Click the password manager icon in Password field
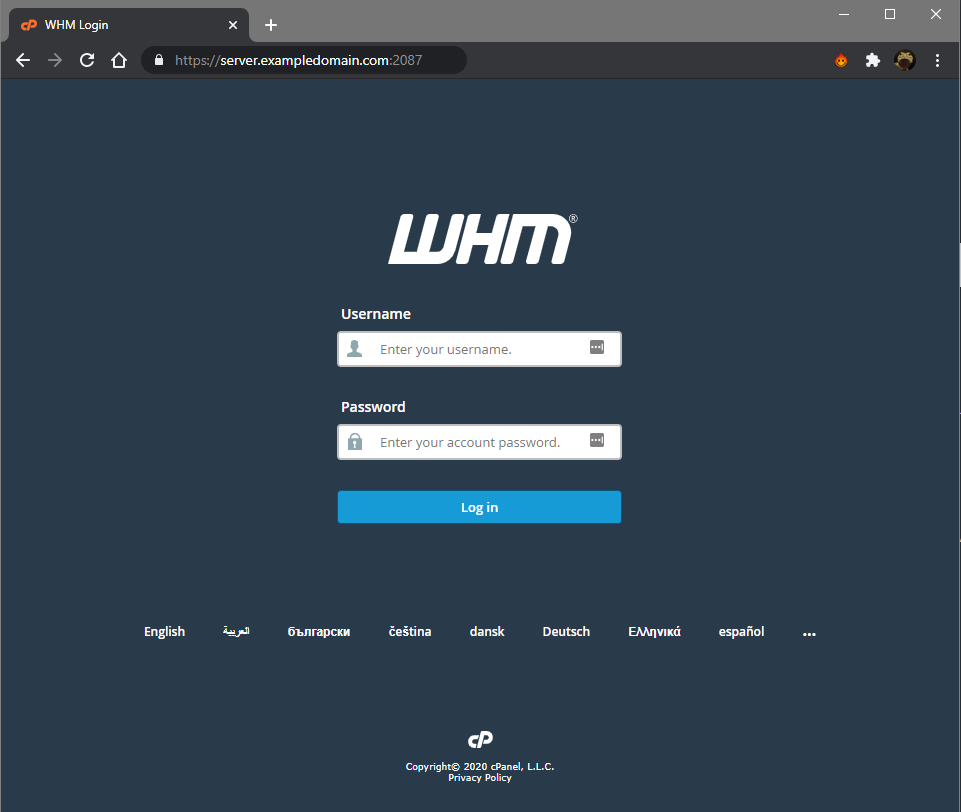Viewport: 961px width, 812px height. coord(597,440)
